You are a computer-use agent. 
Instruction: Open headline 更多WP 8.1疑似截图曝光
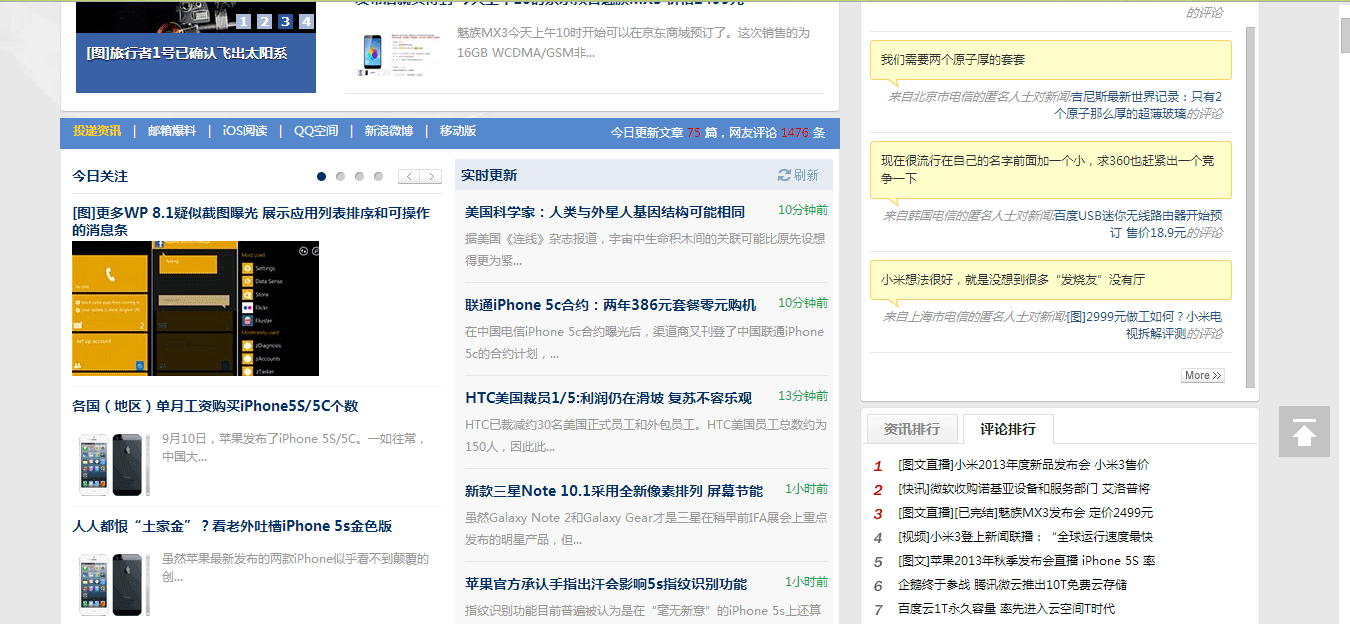pyautogui.click(x=251, y=221)
